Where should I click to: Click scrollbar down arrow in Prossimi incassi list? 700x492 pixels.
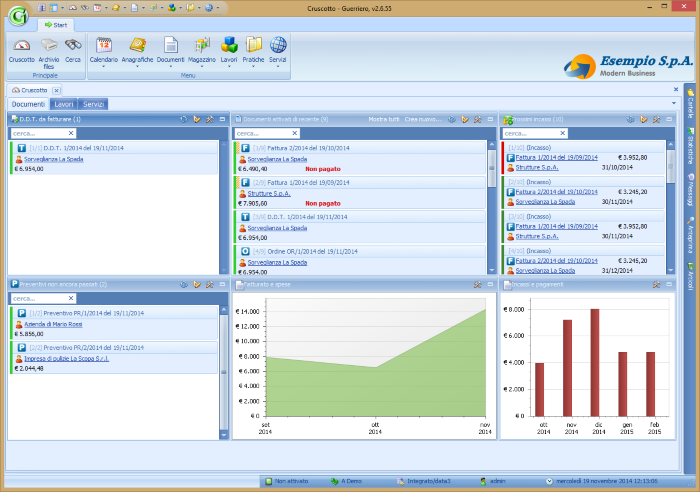[670, 271]
